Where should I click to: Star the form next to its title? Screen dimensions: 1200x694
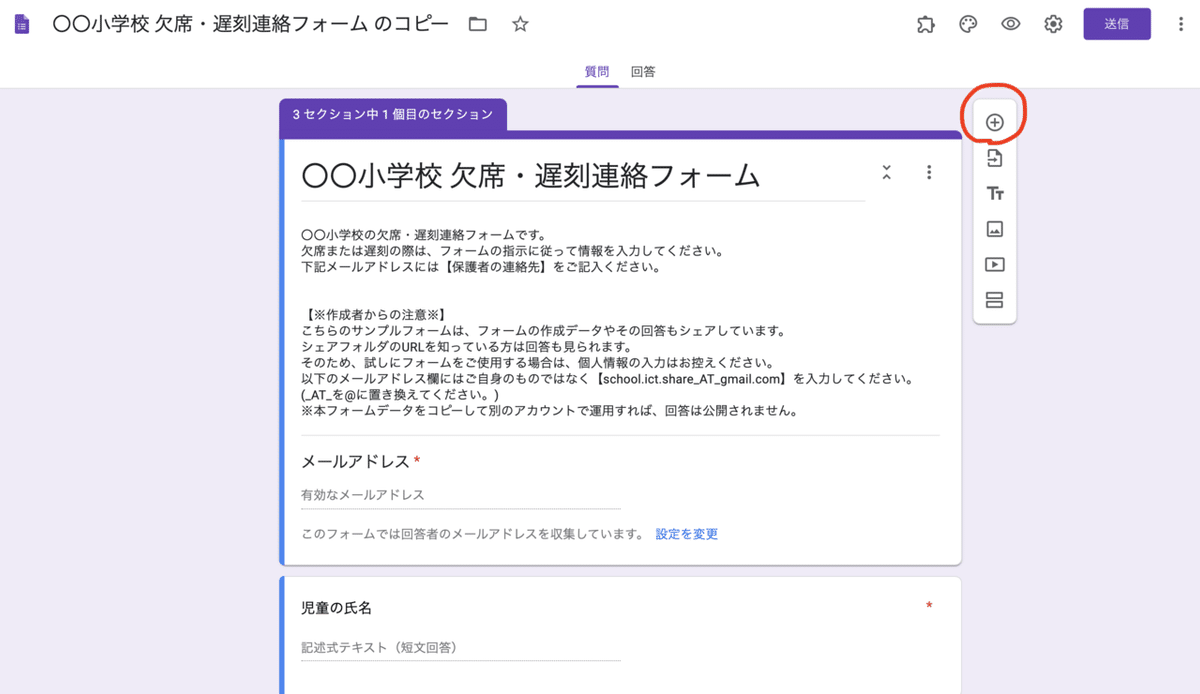(520, 24)
